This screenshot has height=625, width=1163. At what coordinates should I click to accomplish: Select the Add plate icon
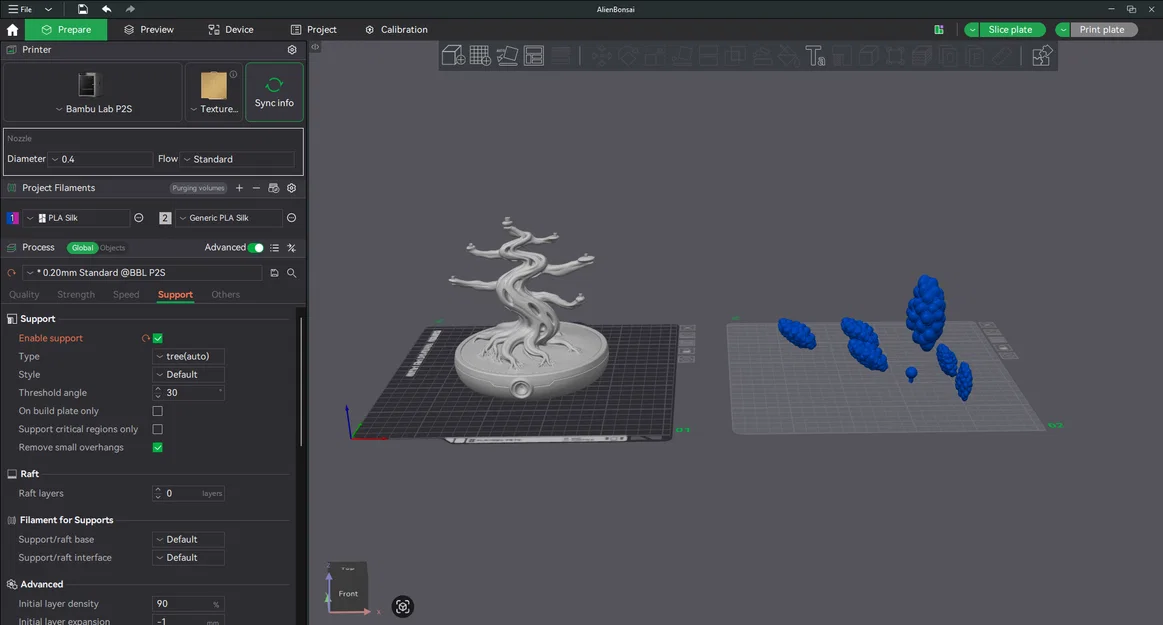(480, 55)
